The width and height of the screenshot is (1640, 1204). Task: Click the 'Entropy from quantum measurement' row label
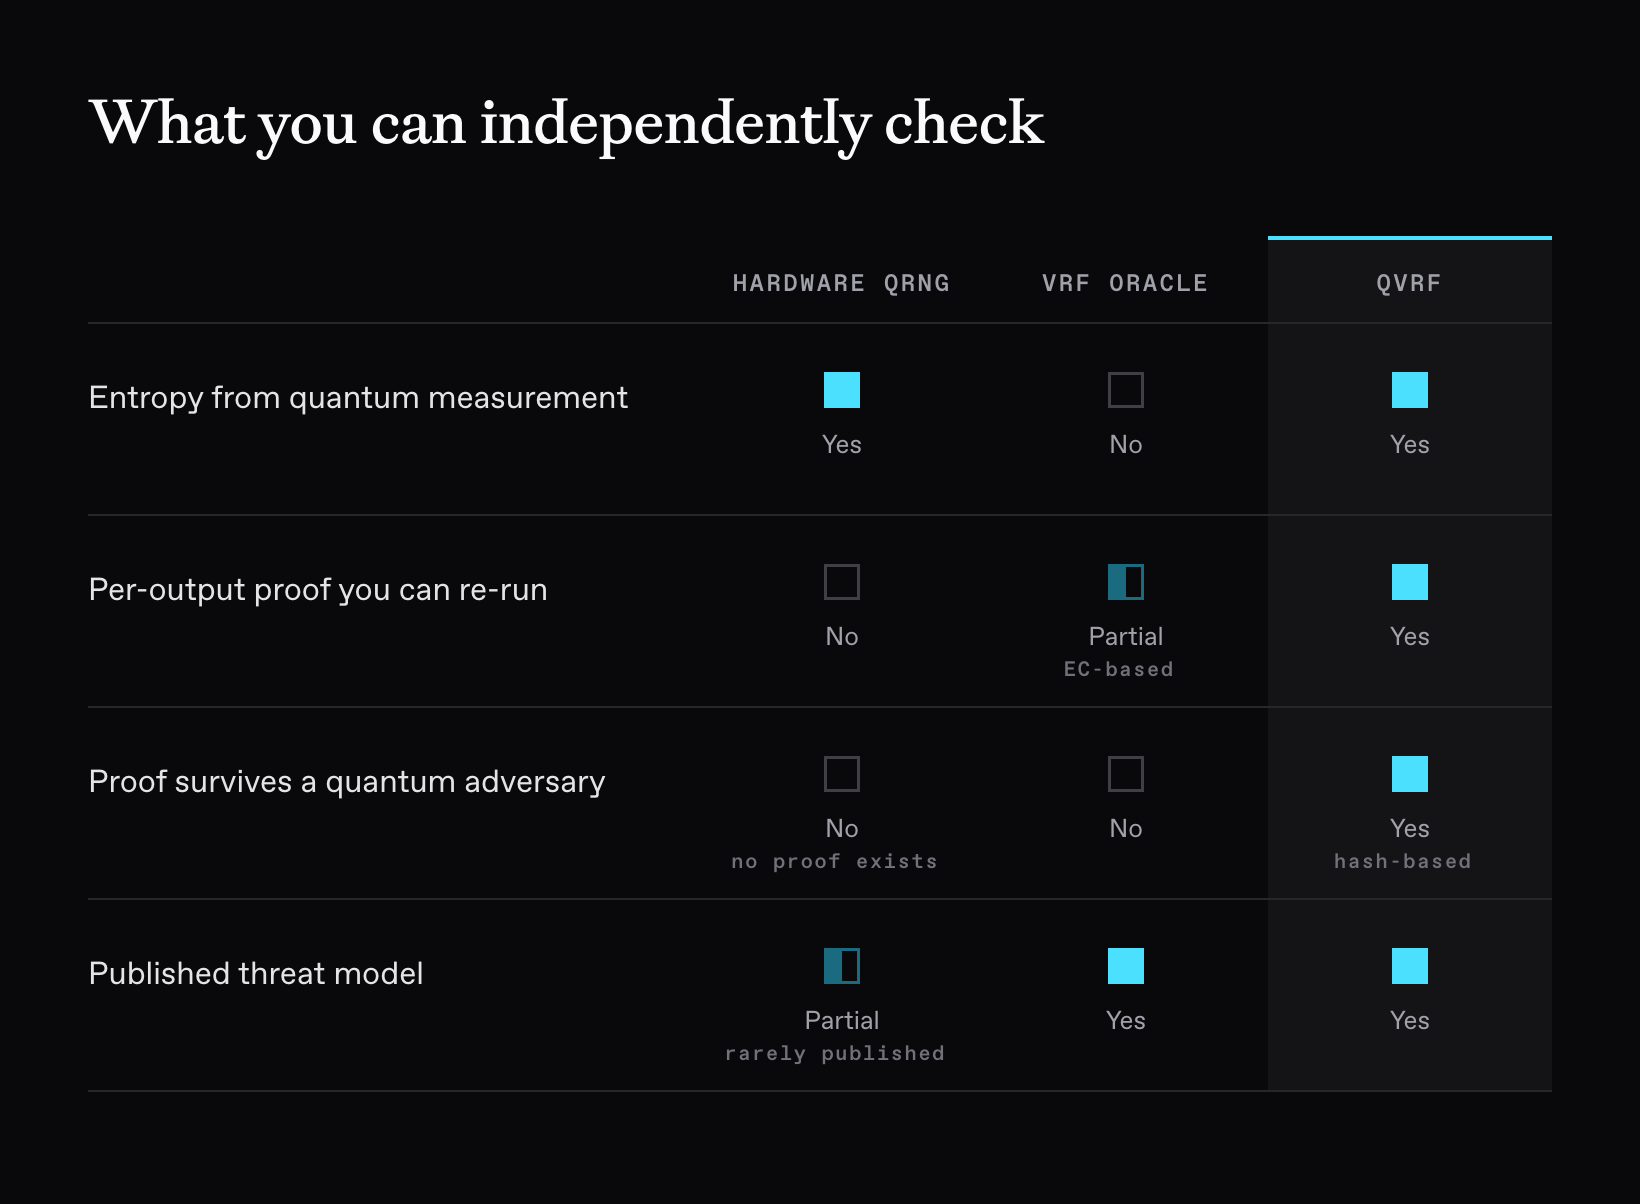tap(358, 398)
